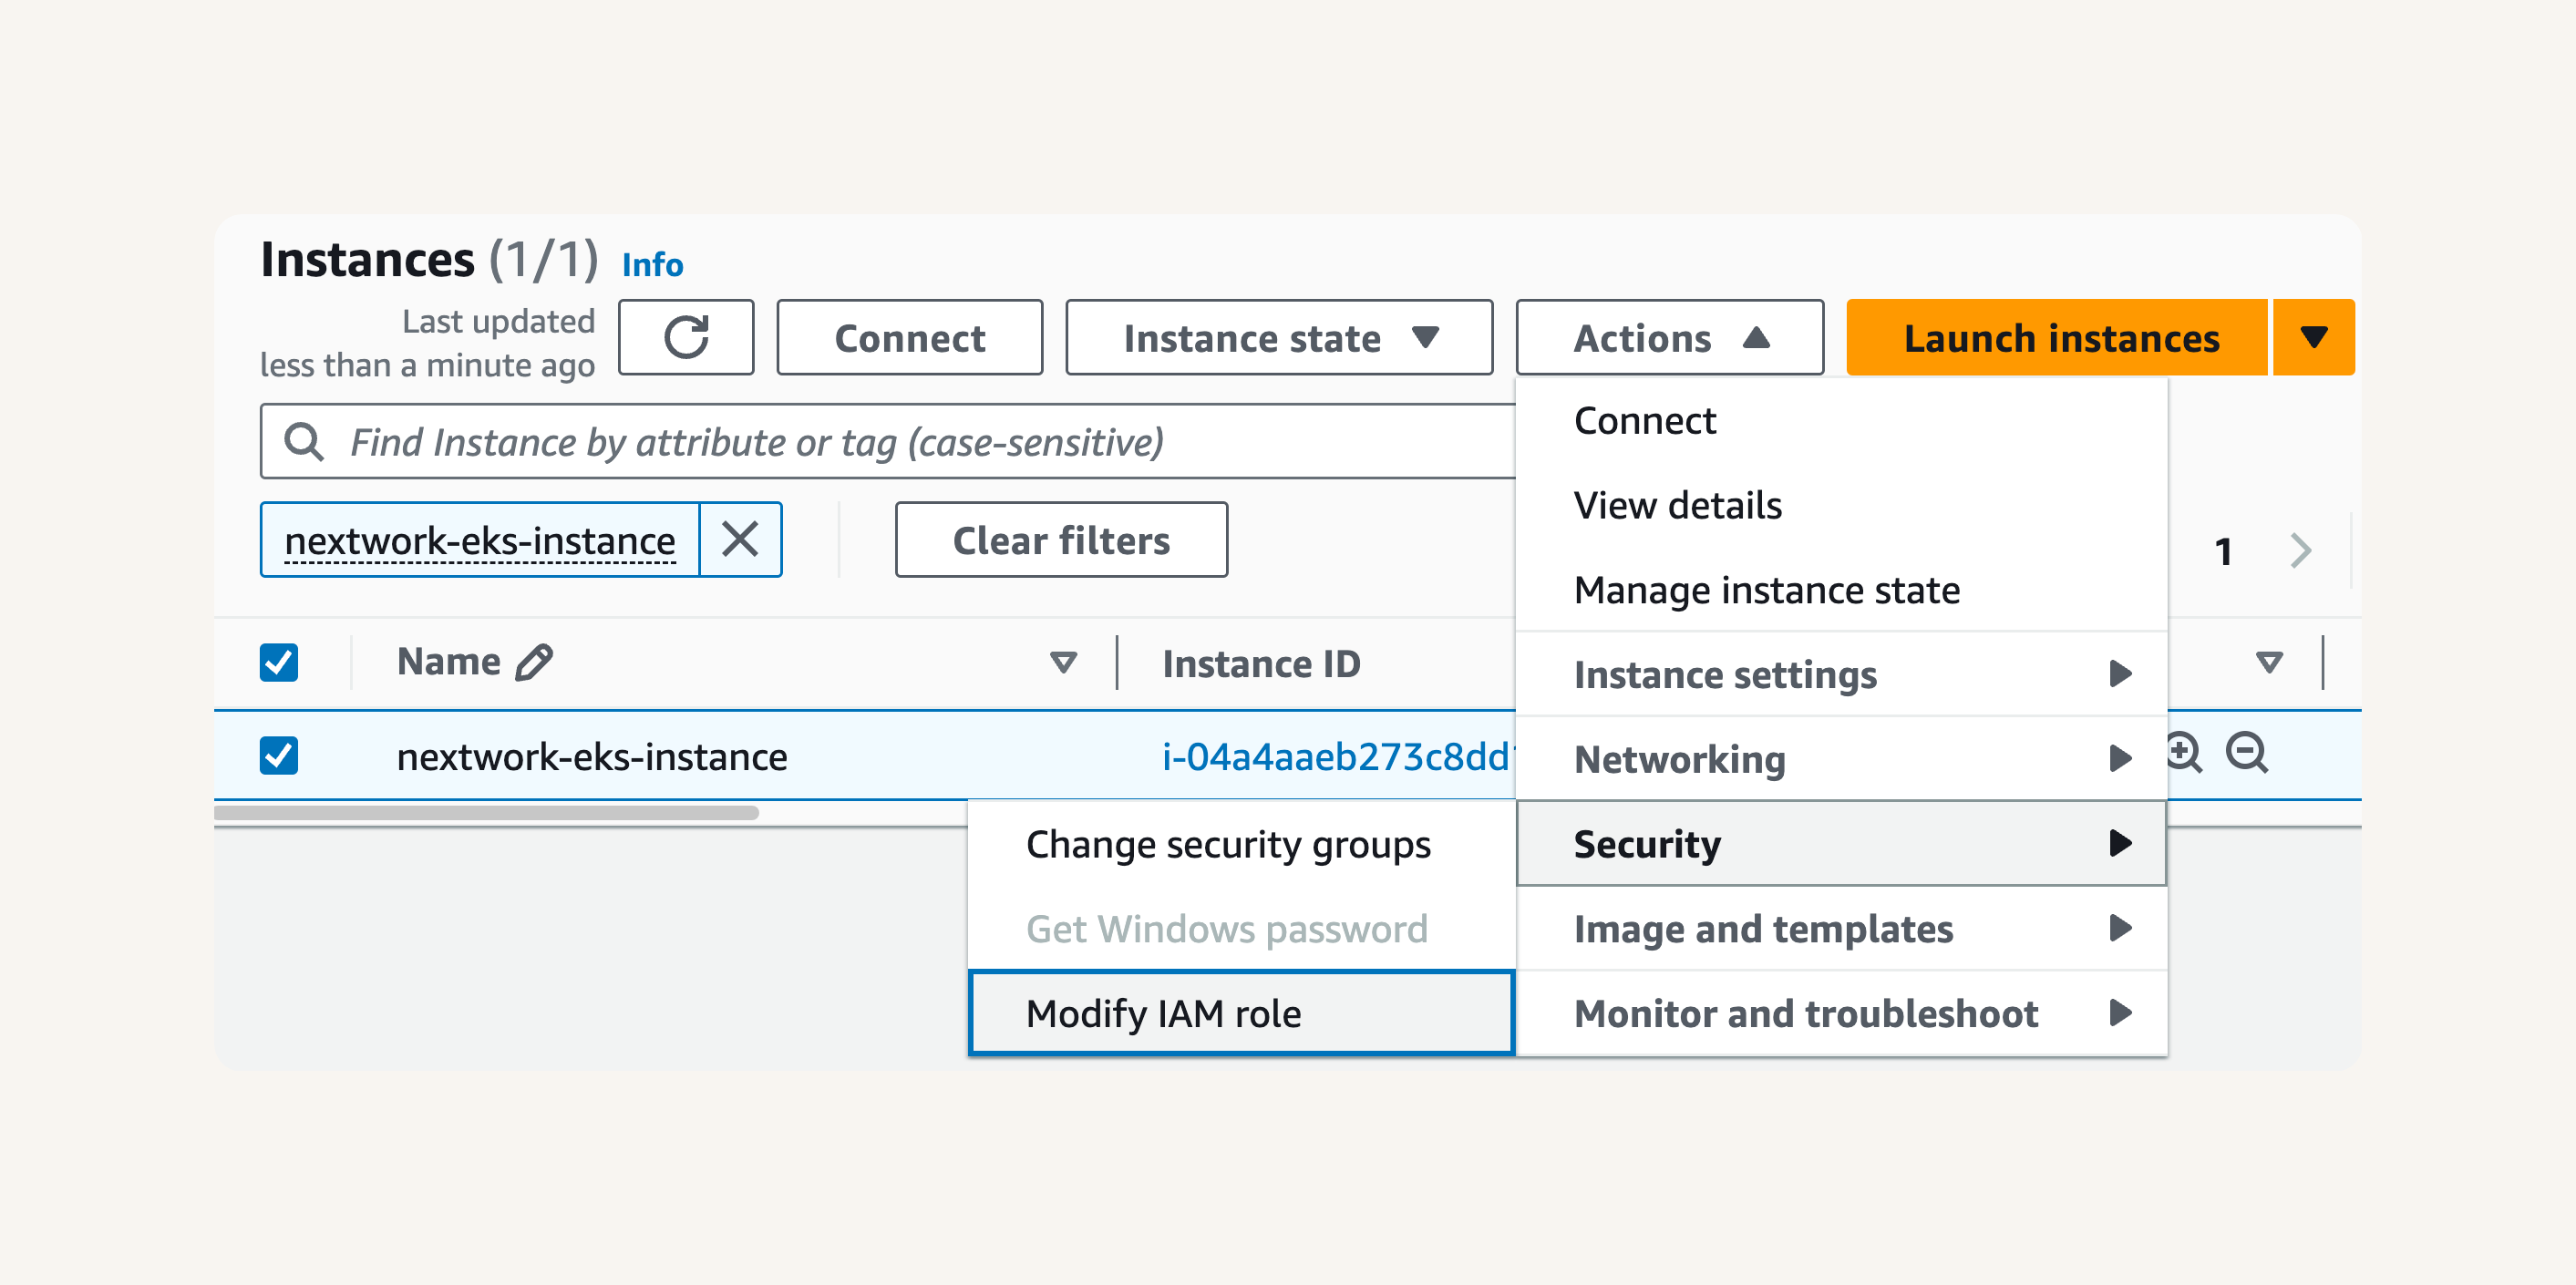Click the Find Instance search field

pyautogui.click(x=889, y=442)
